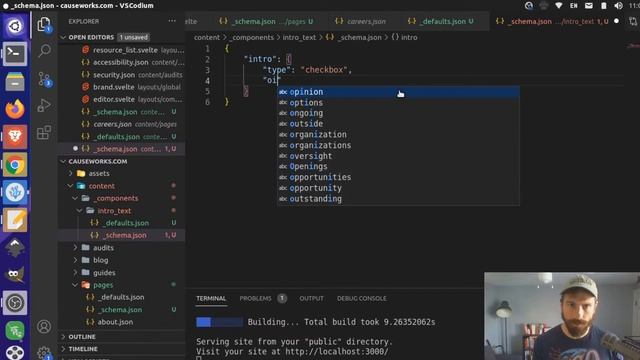
Task: Click the intro_text breadcrumb segment
Action: (x=299, y=37)
